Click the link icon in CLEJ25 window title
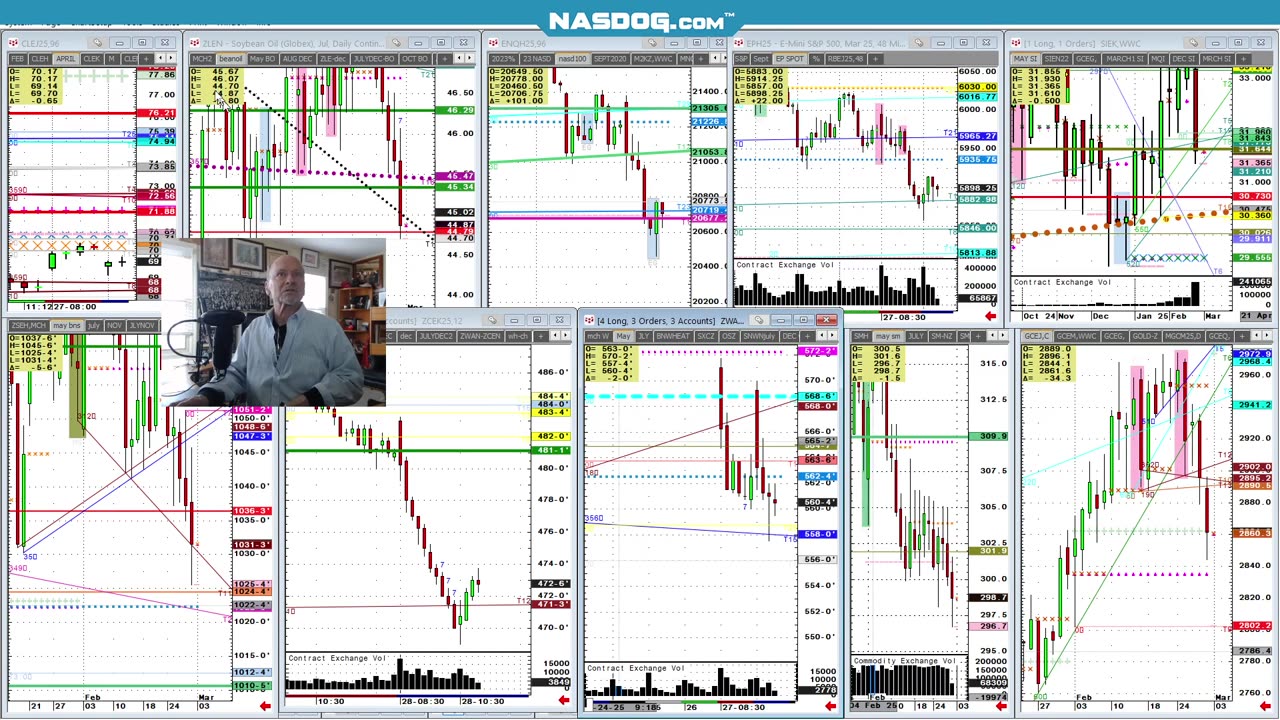Screen dimensions: 1280x720 97,43
